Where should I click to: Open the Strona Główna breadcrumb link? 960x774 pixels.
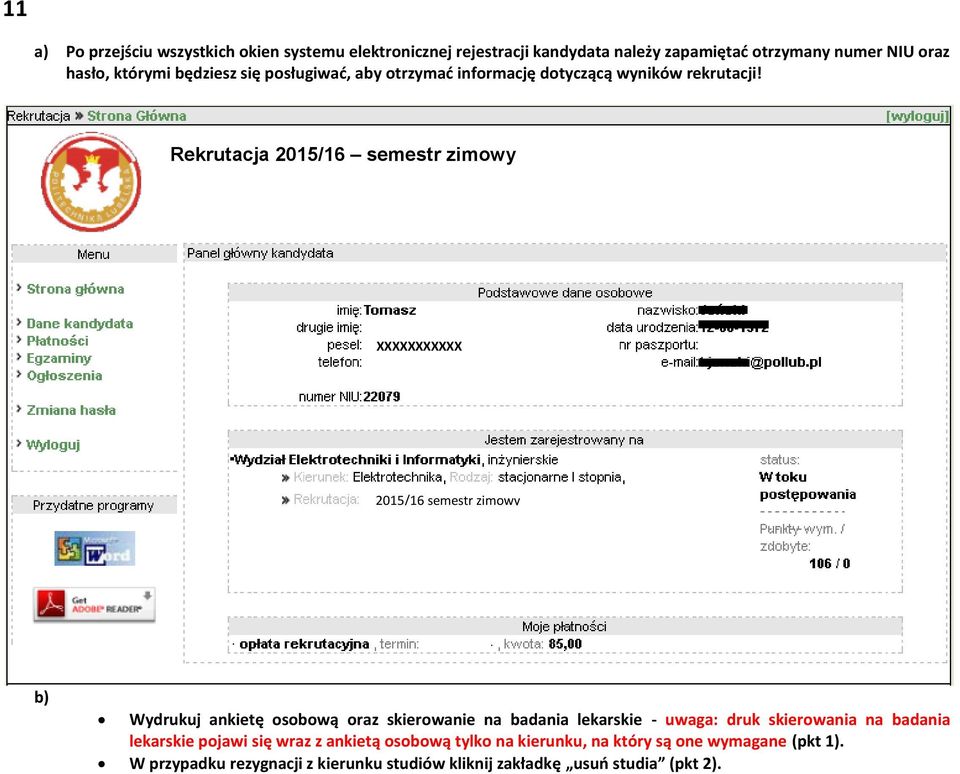tap(137, 116)
